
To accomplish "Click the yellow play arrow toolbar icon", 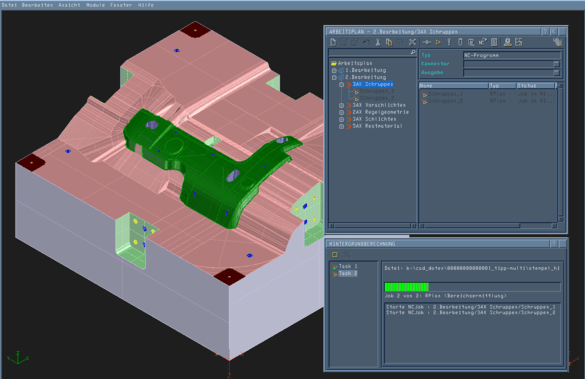I will point(438,43).
